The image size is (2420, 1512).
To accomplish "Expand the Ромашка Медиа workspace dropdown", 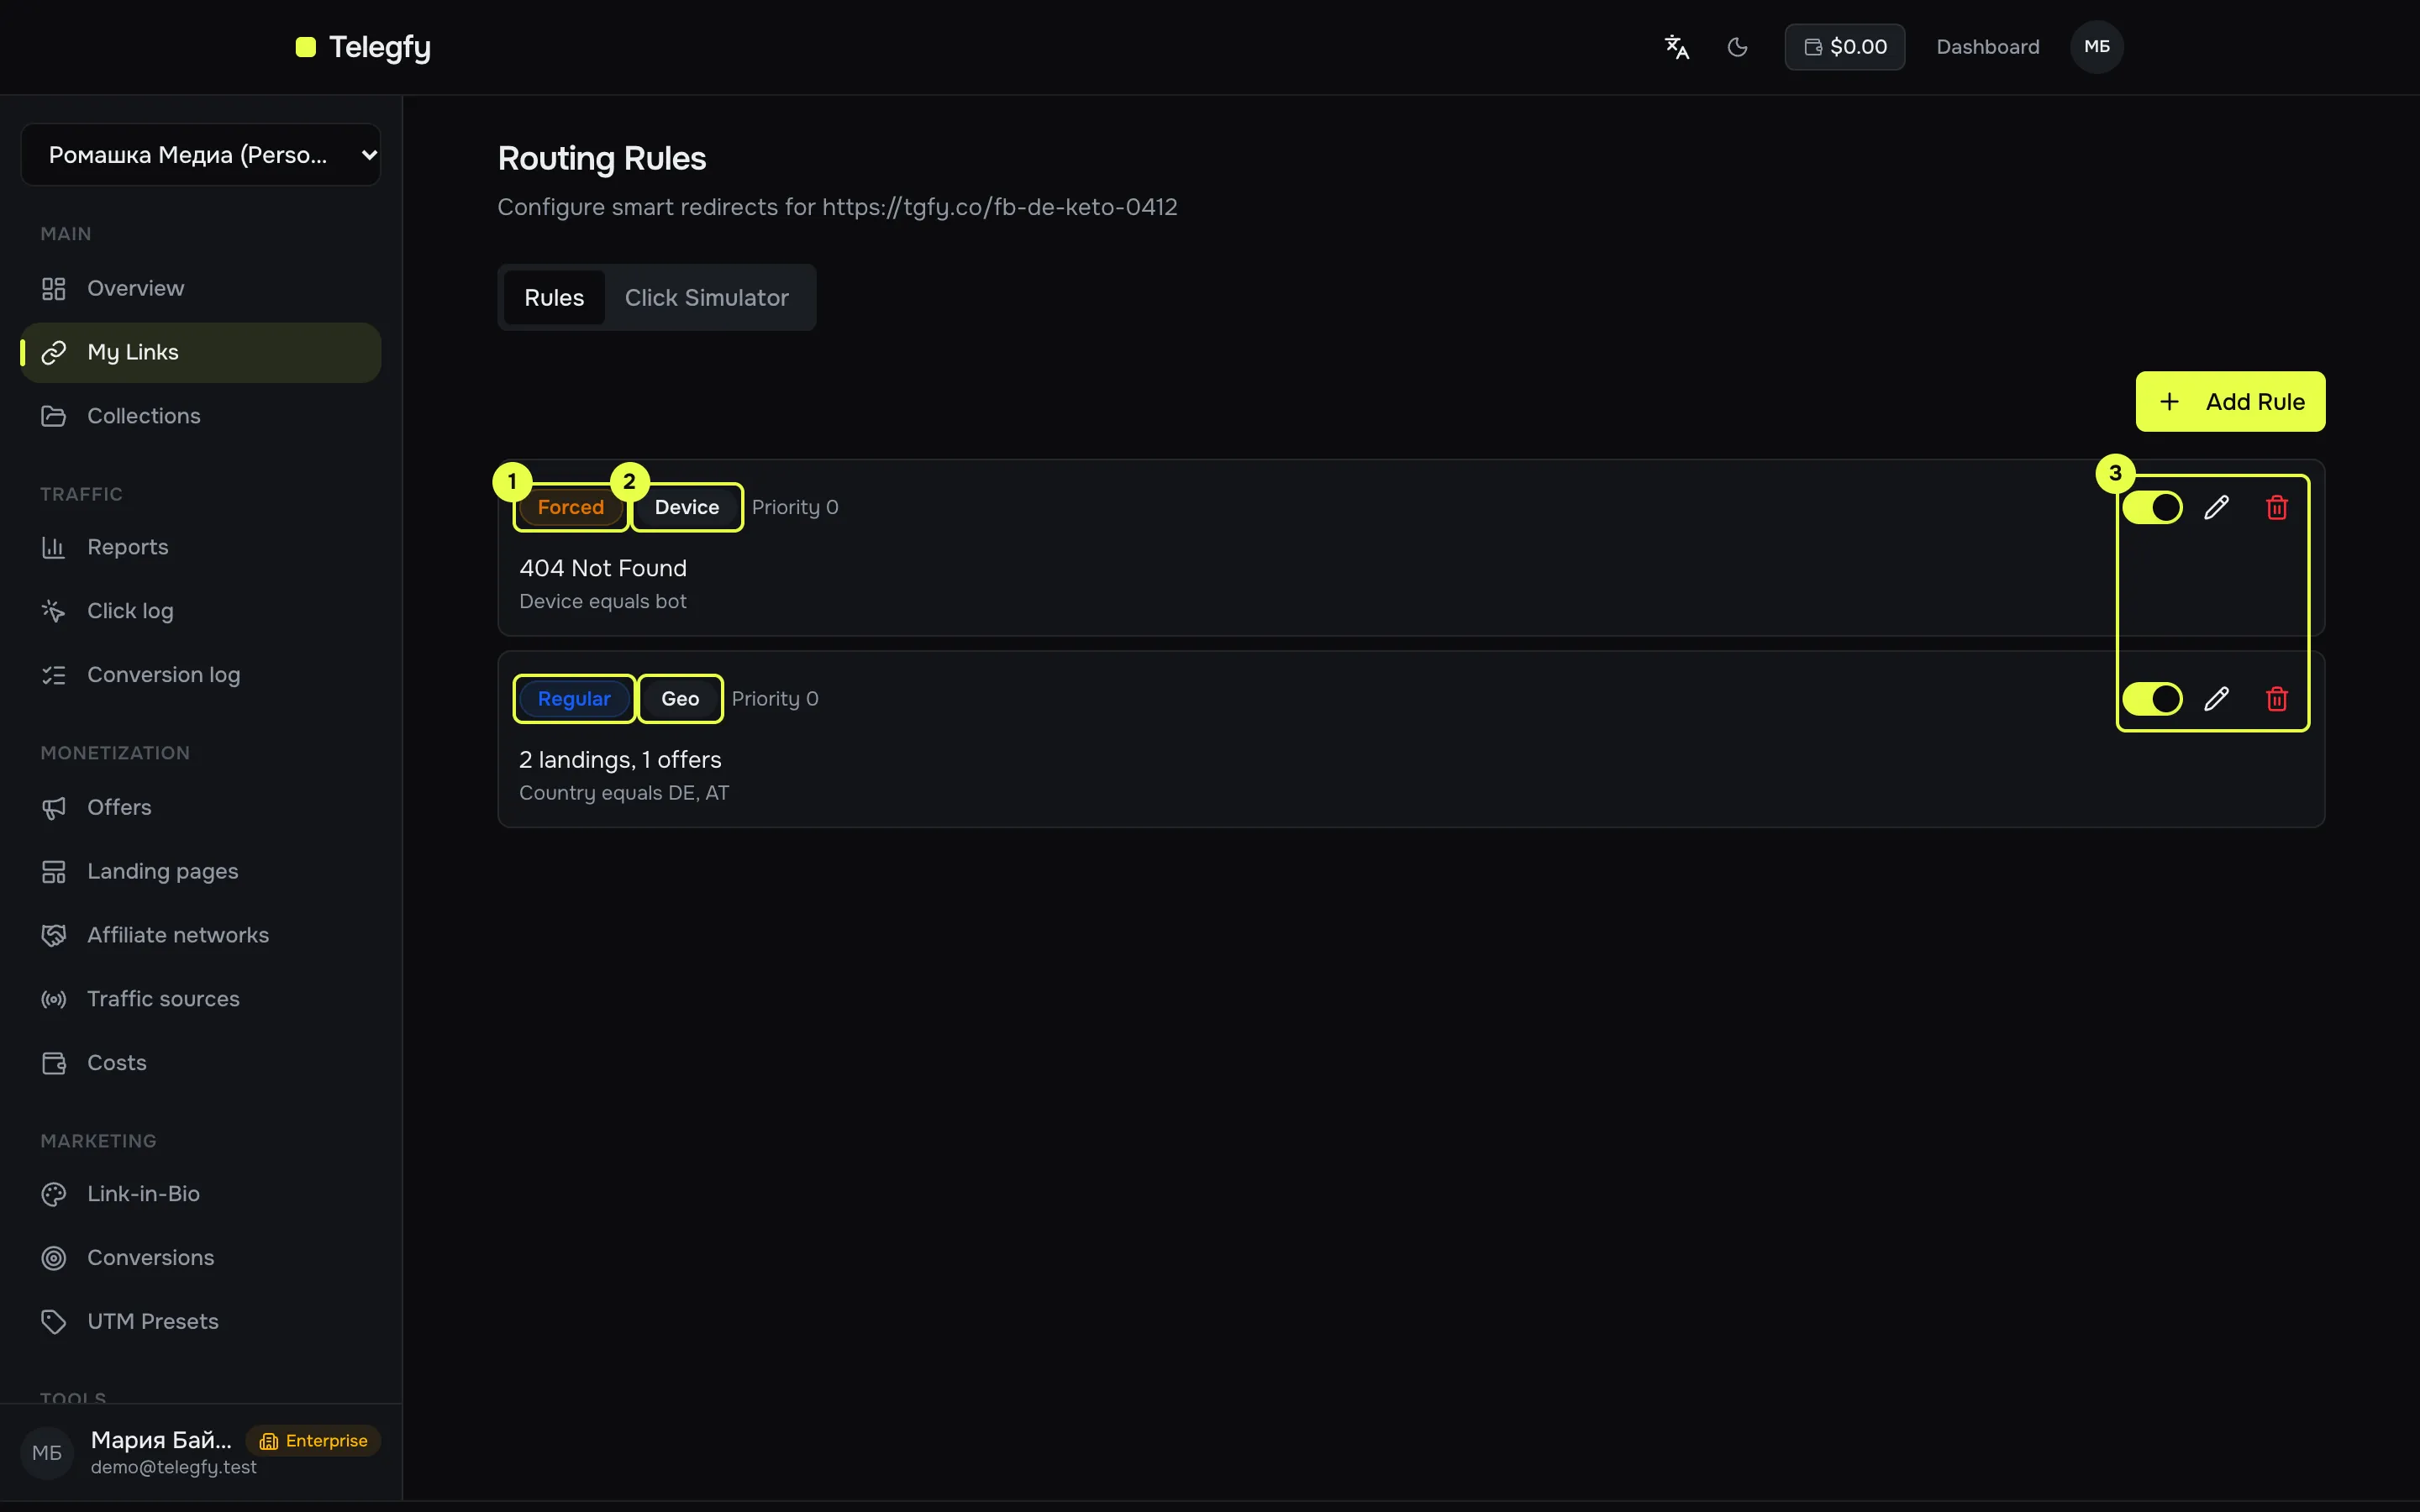I will click(201, 155).
